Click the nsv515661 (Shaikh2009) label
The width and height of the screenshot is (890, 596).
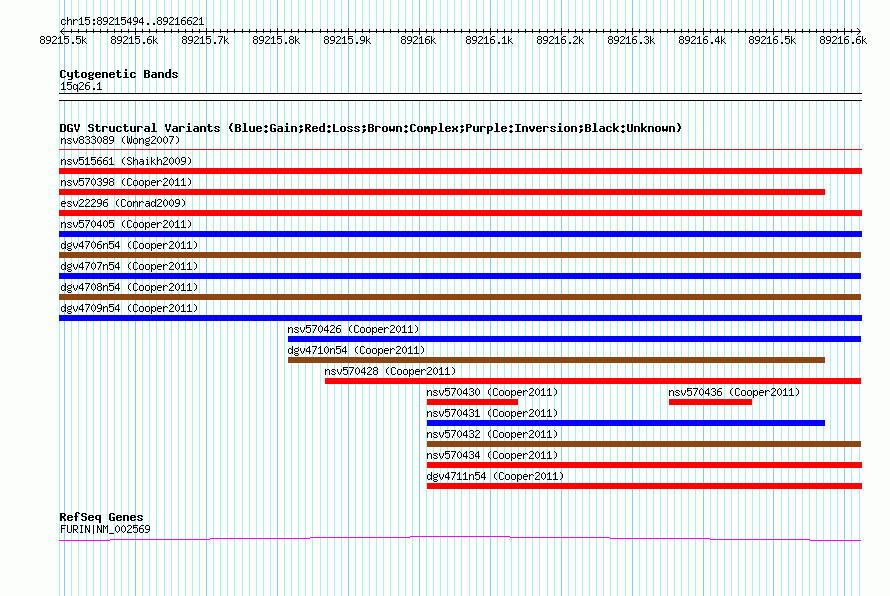pyautogui.click(x=126, y=161)
